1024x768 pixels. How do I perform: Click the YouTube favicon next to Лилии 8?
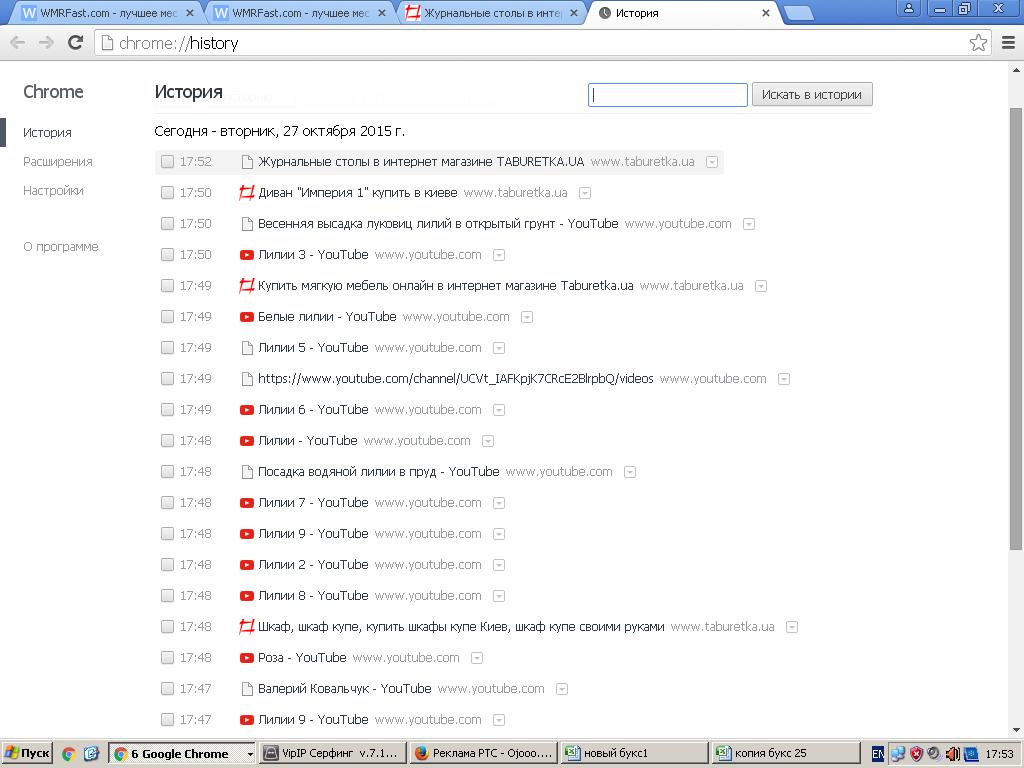(246, 596)
